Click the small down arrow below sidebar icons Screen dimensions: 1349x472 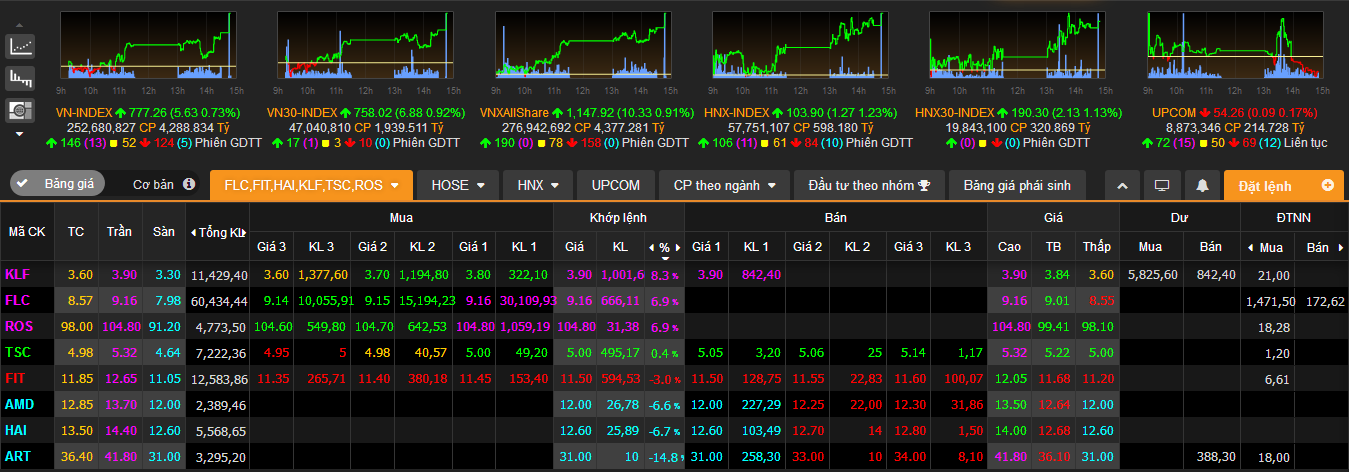point(20,134)
